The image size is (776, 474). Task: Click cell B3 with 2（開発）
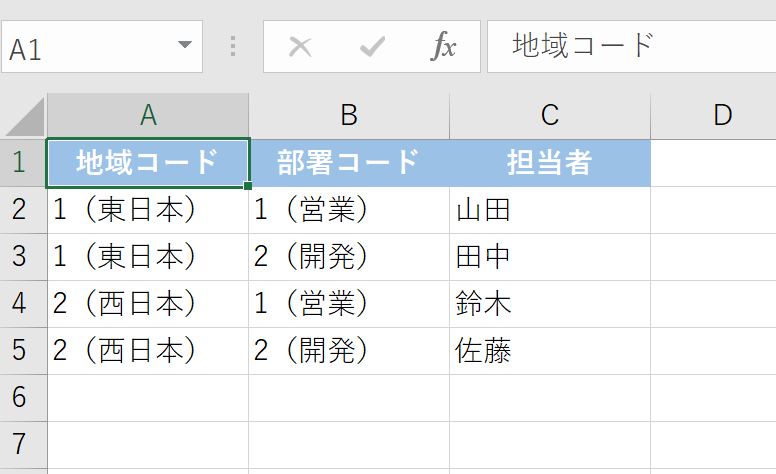[349, 257]
